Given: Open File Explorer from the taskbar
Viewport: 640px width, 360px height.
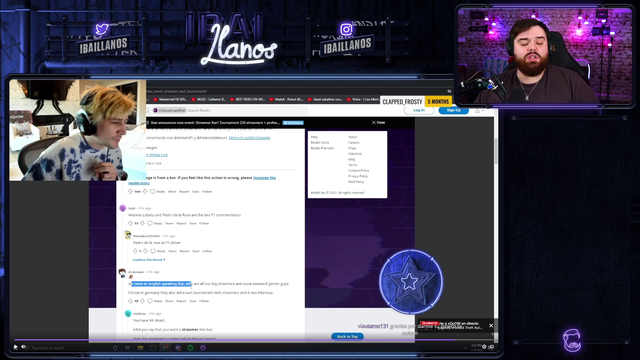Looking at the screenshot, I should tap(140, 348).
